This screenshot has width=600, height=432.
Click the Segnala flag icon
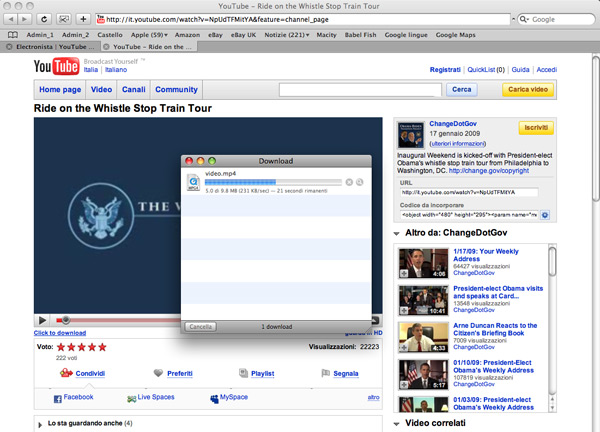point(325,373)
